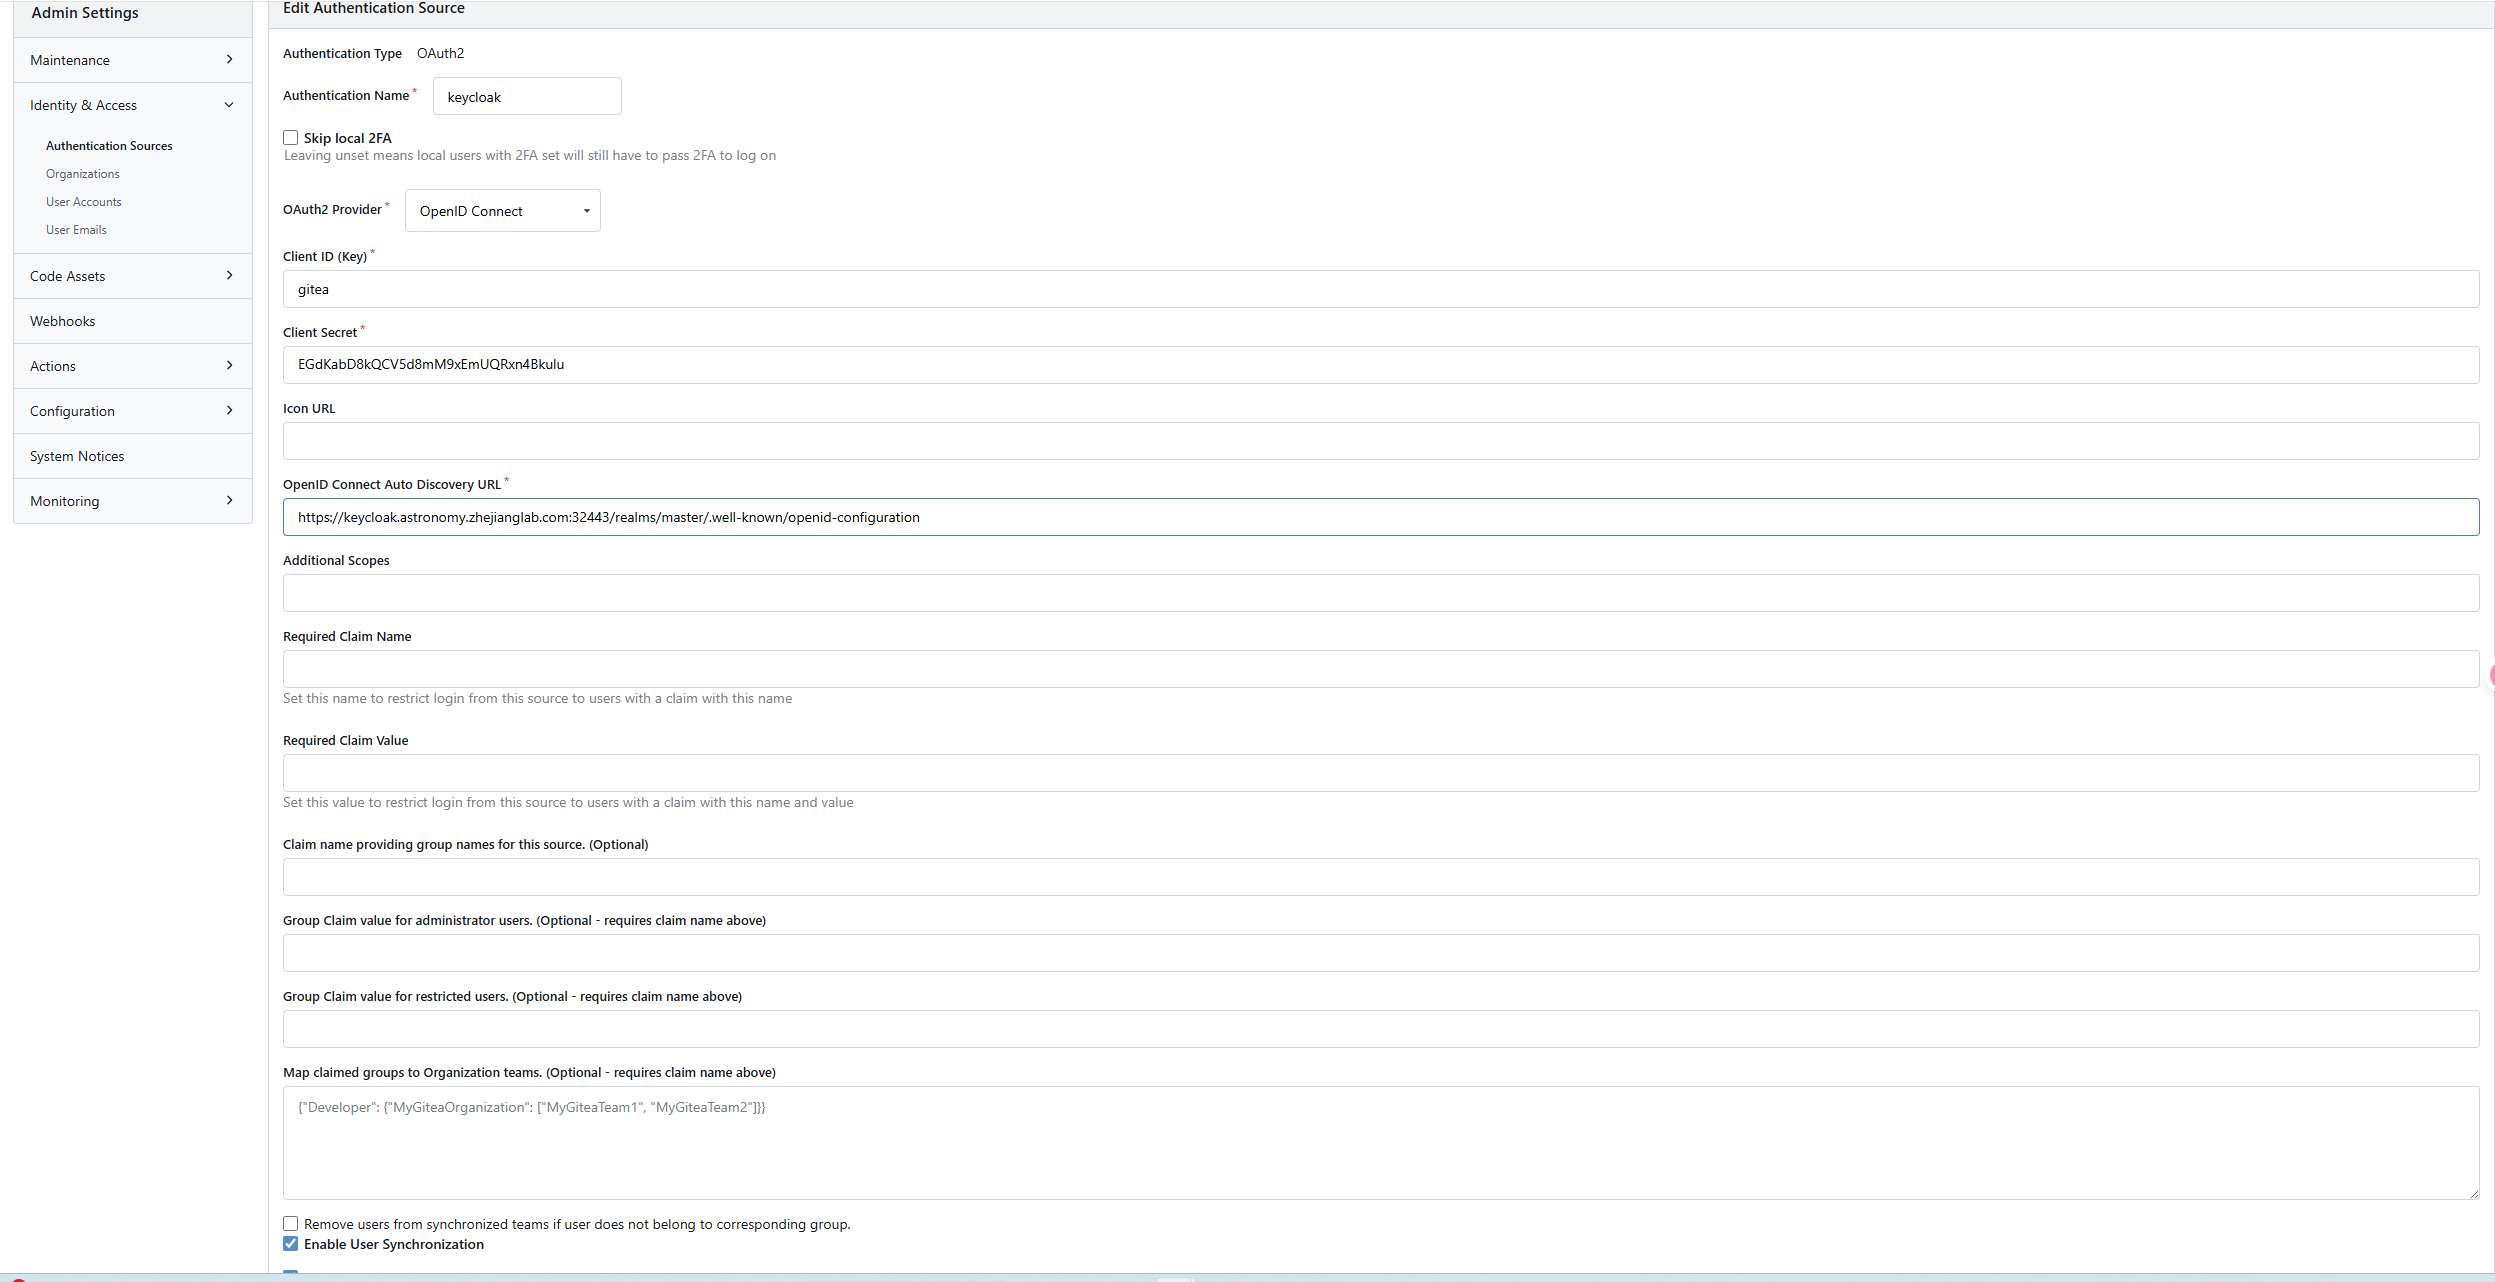Open User Emails link

[76, 230]
